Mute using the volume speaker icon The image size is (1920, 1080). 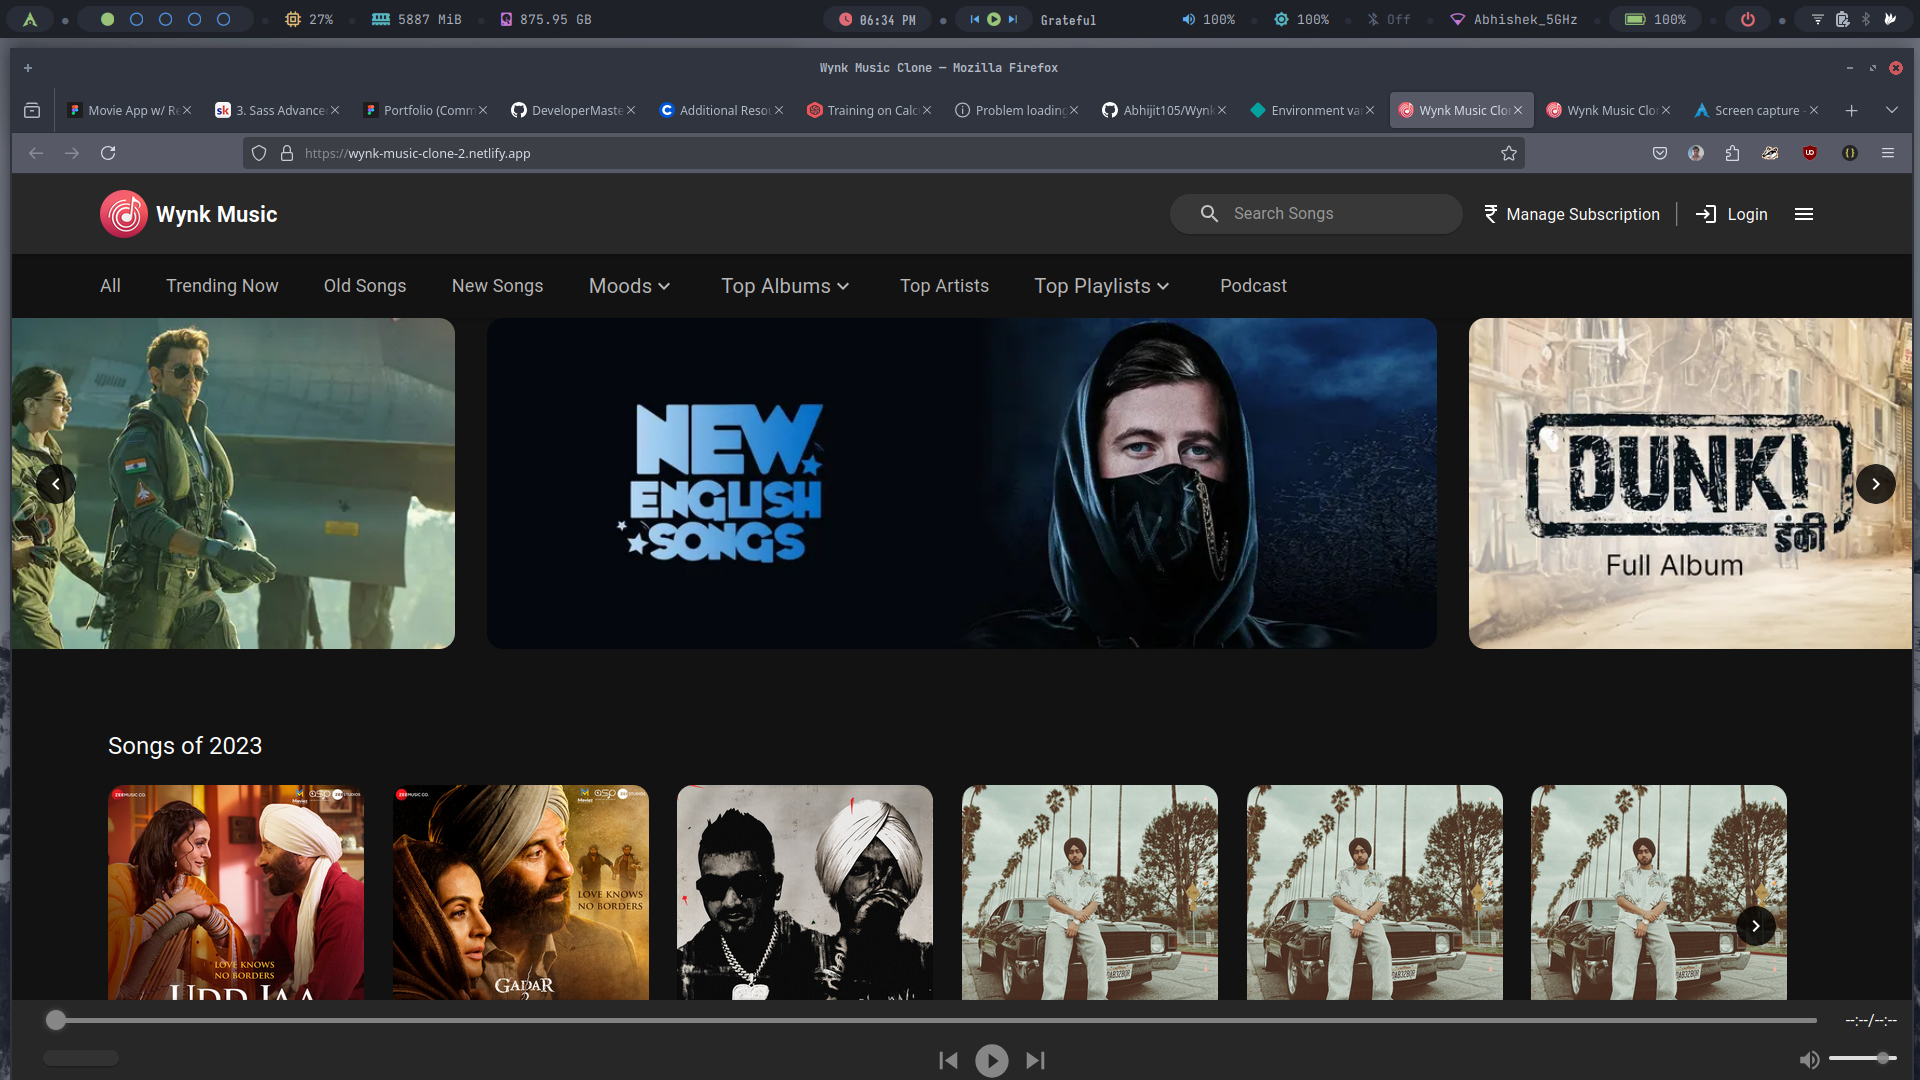pyautogui.click(x=1809, y=1060)
